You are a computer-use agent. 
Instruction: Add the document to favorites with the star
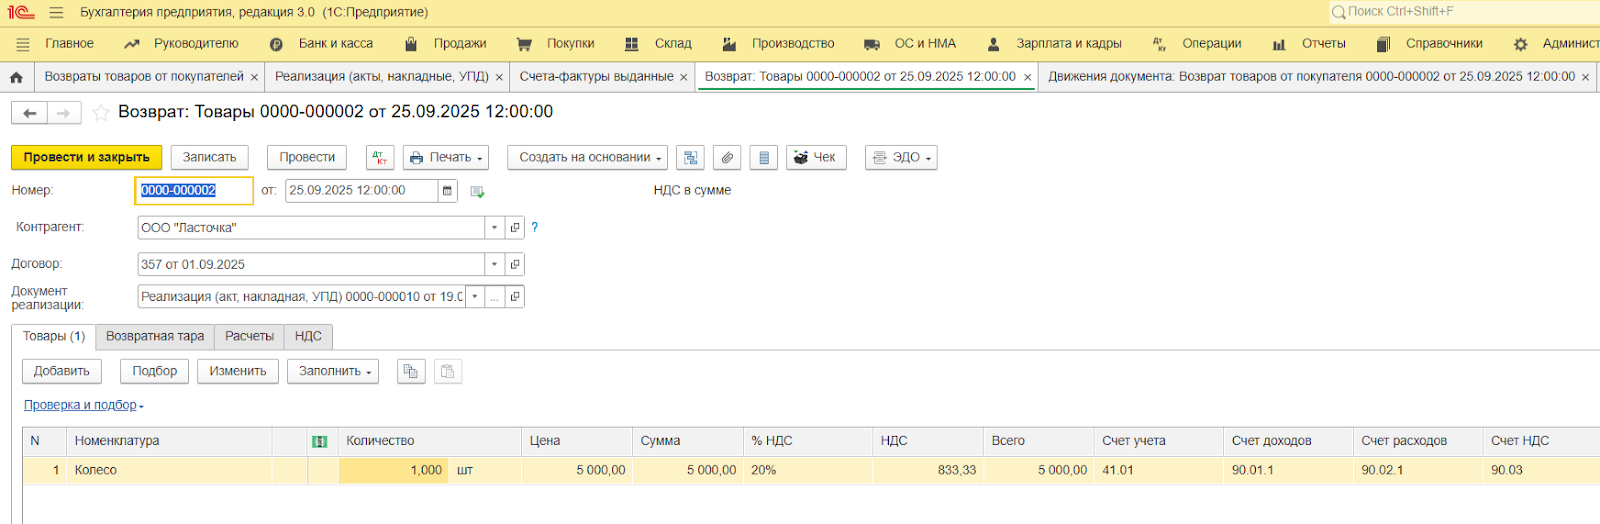coord(100,113)
